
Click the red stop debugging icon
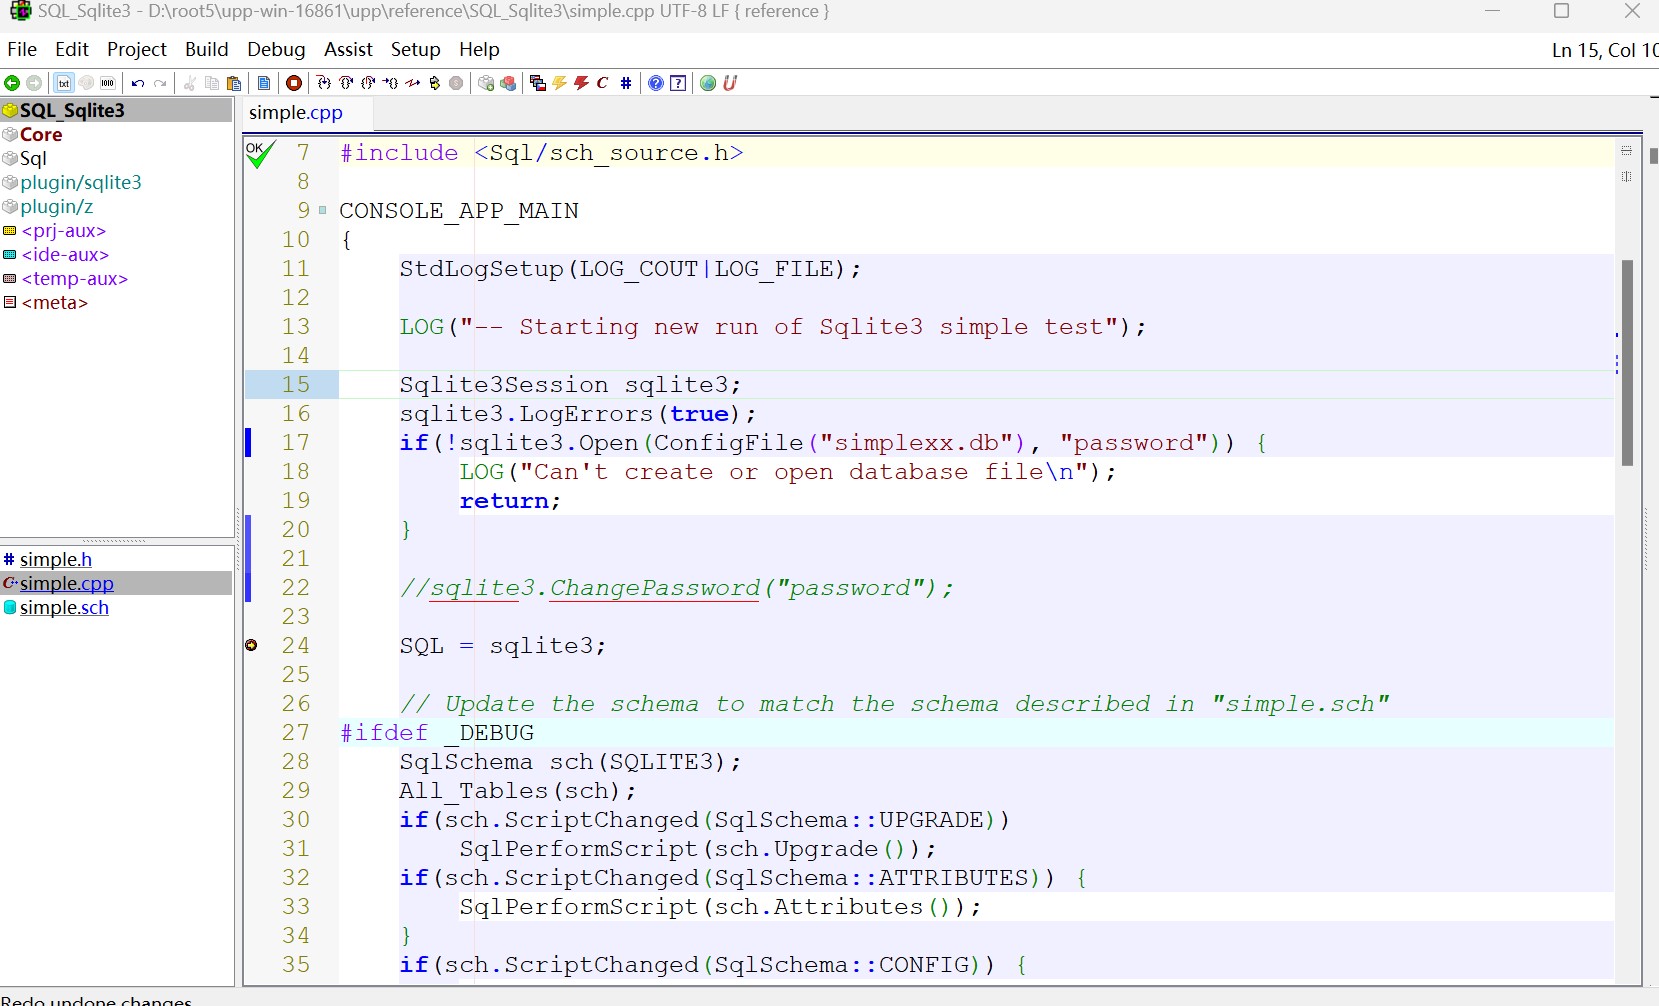click(x=294, y=83)
